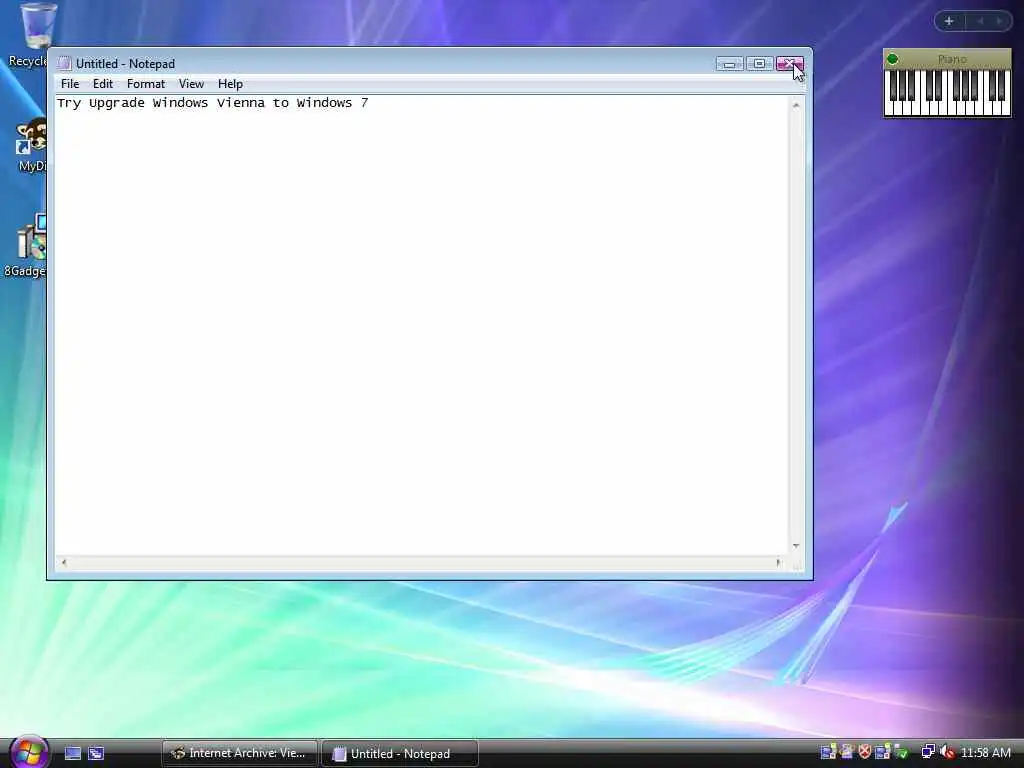
Task: Click the vertical scrollbar up arrow in Notepad
Action: (796, 105)
